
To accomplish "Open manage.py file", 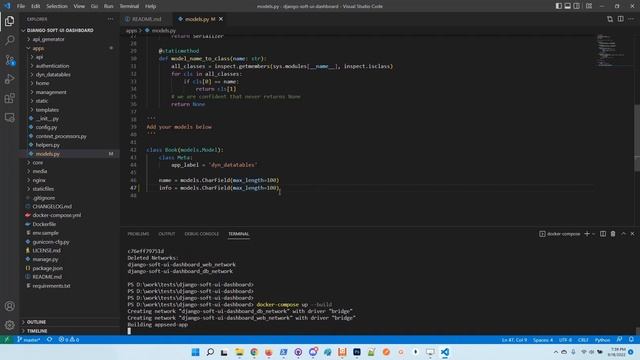I will pos(45,259).
